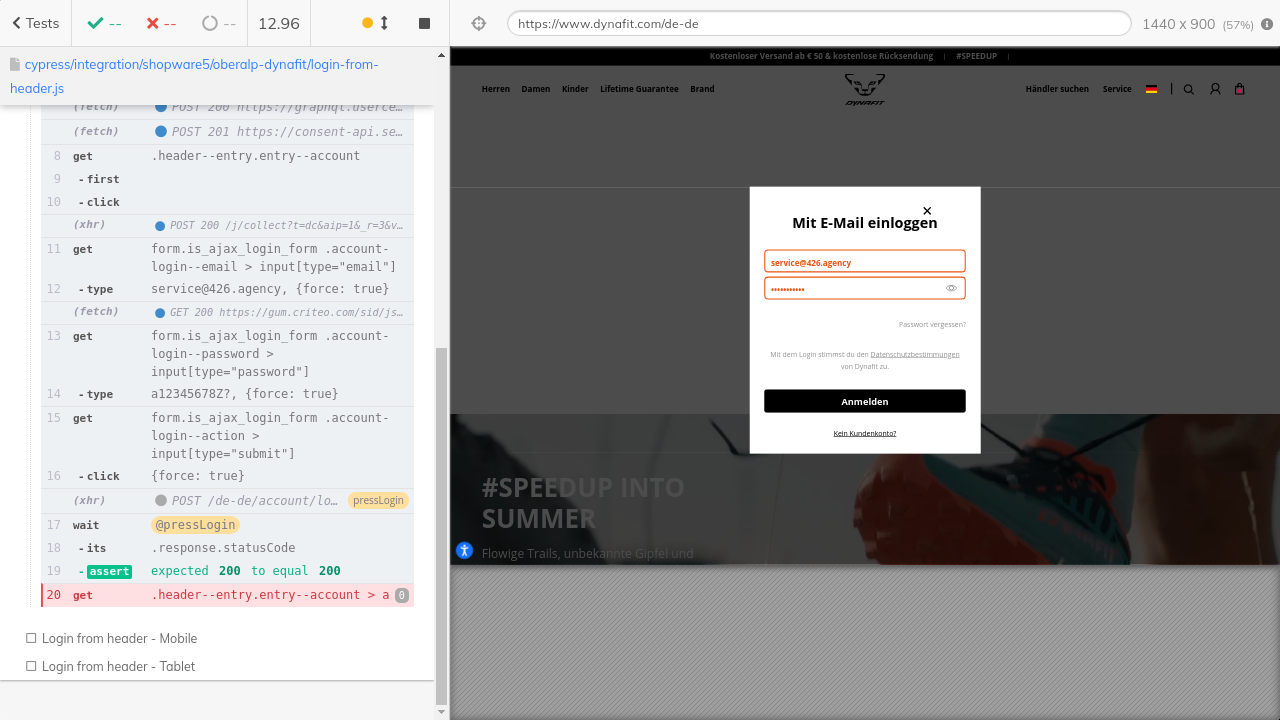Open the selector playground crosshair
This screenshot has height=720, width=1280.
(x=478, y=23)
